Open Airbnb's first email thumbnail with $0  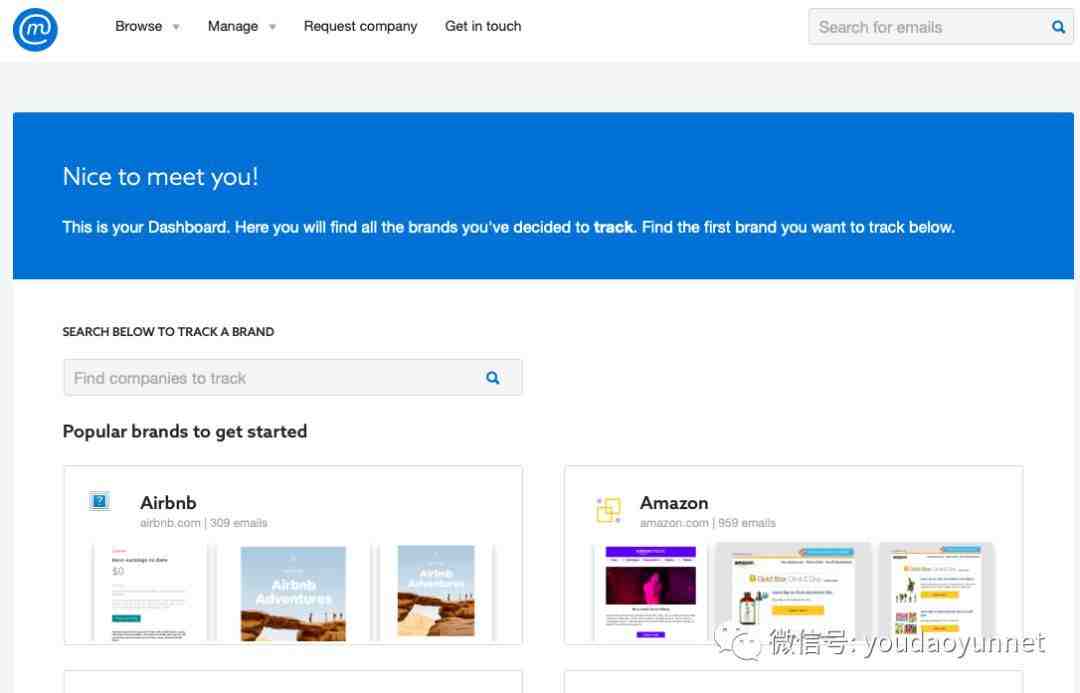pos(149,593)
